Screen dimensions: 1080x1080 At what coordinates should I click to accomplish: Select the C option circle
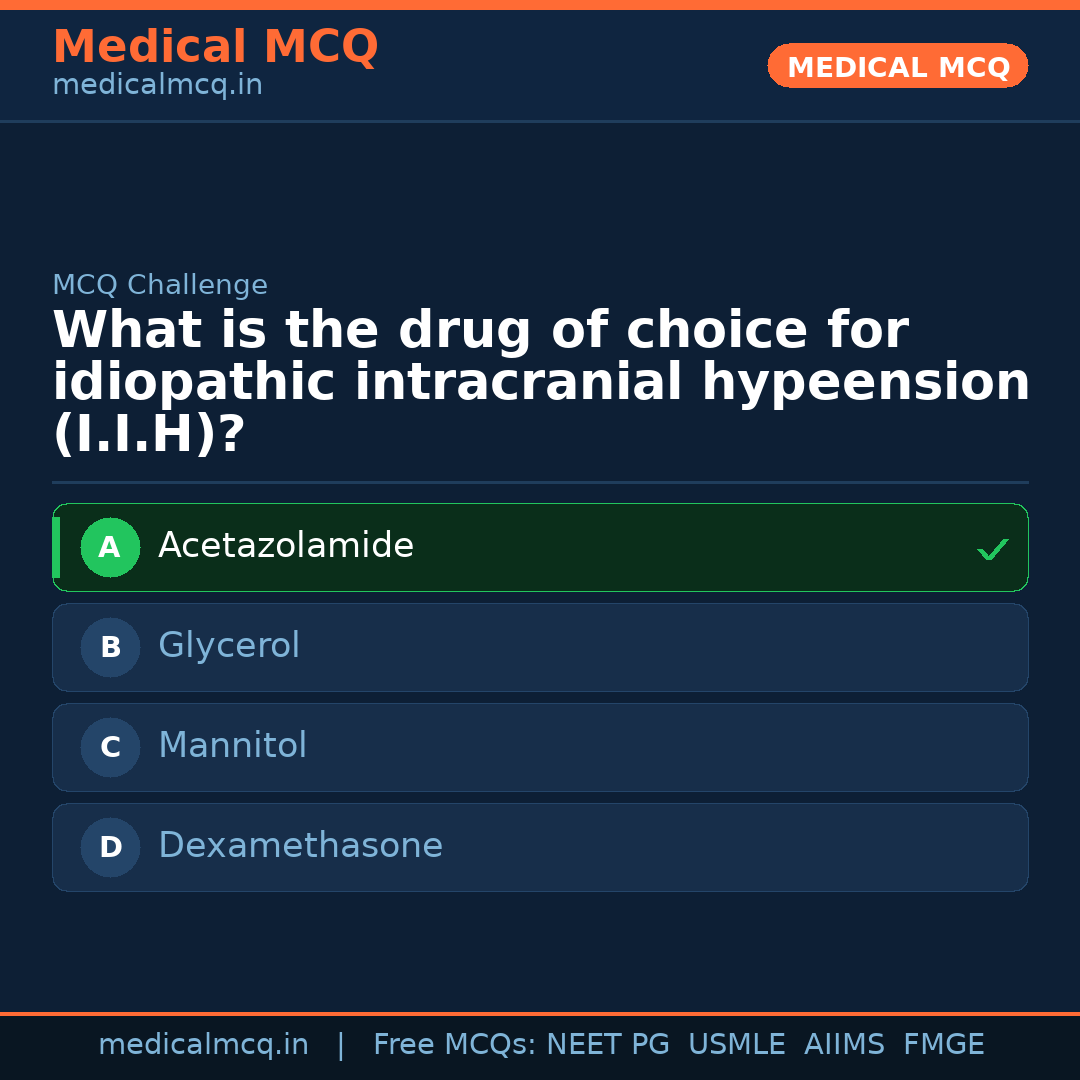(110, 747)
